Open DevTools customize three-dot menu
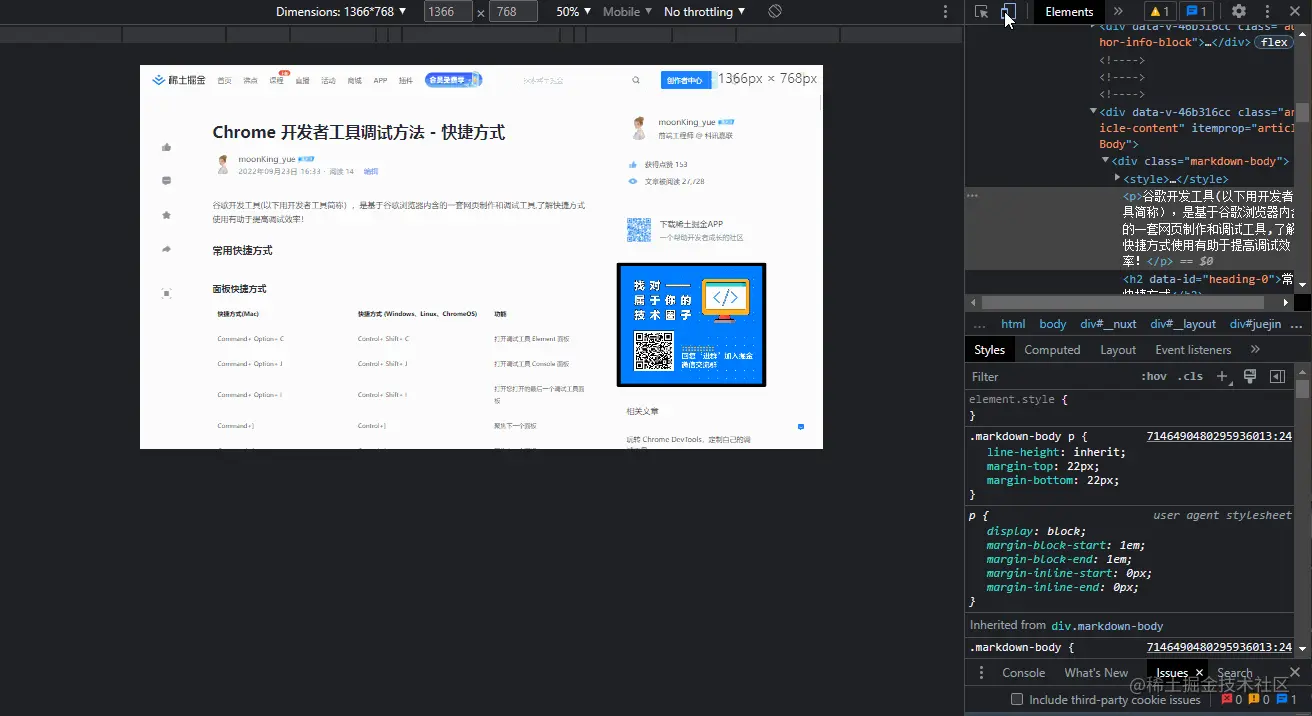1312x716 pixels. [x=1268, y=12]
